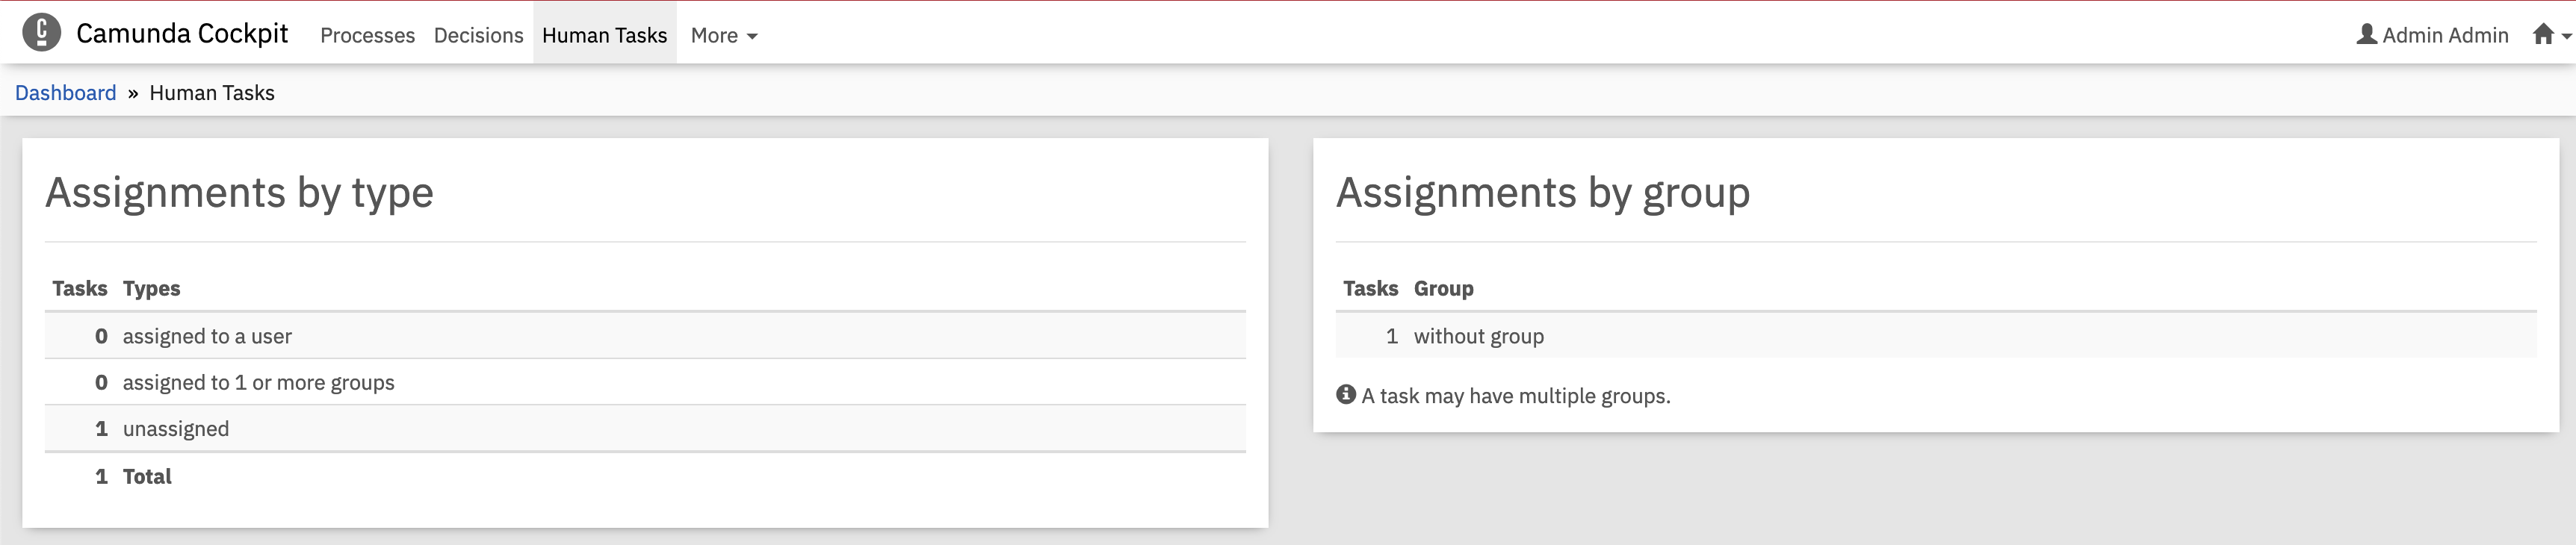2576x545 pixels.
Task: Open the home icon app switcher
Action: tap(2550, 35)
